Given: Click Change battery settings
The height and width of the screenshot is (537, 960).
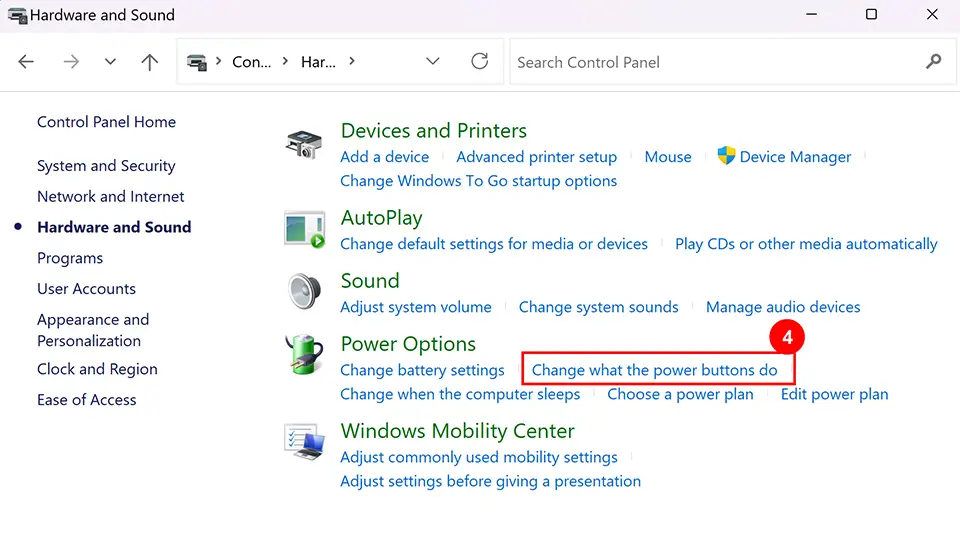Looking at the screenshot, I should (x=422, y=370).
